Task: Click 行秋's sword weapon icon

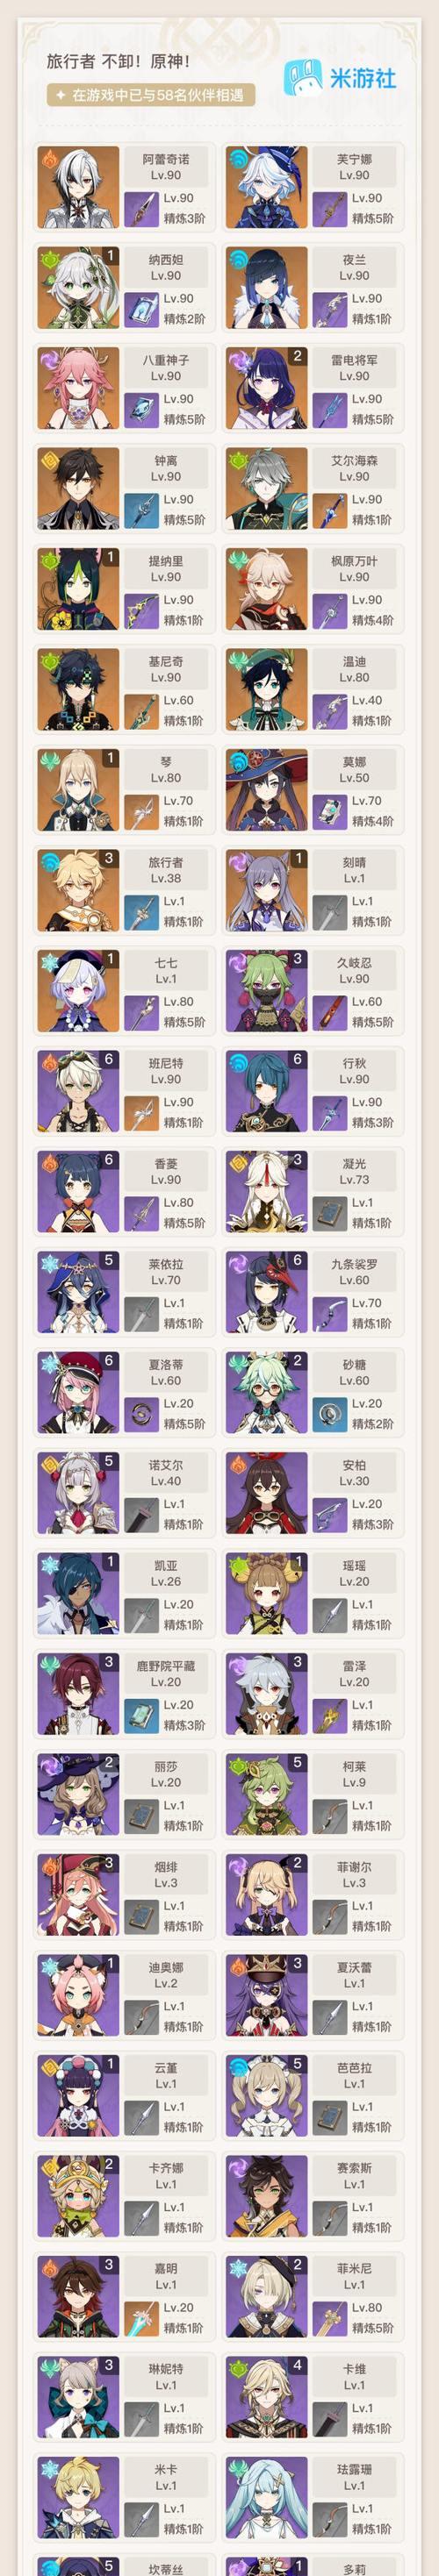Action: click(329, 1113)
